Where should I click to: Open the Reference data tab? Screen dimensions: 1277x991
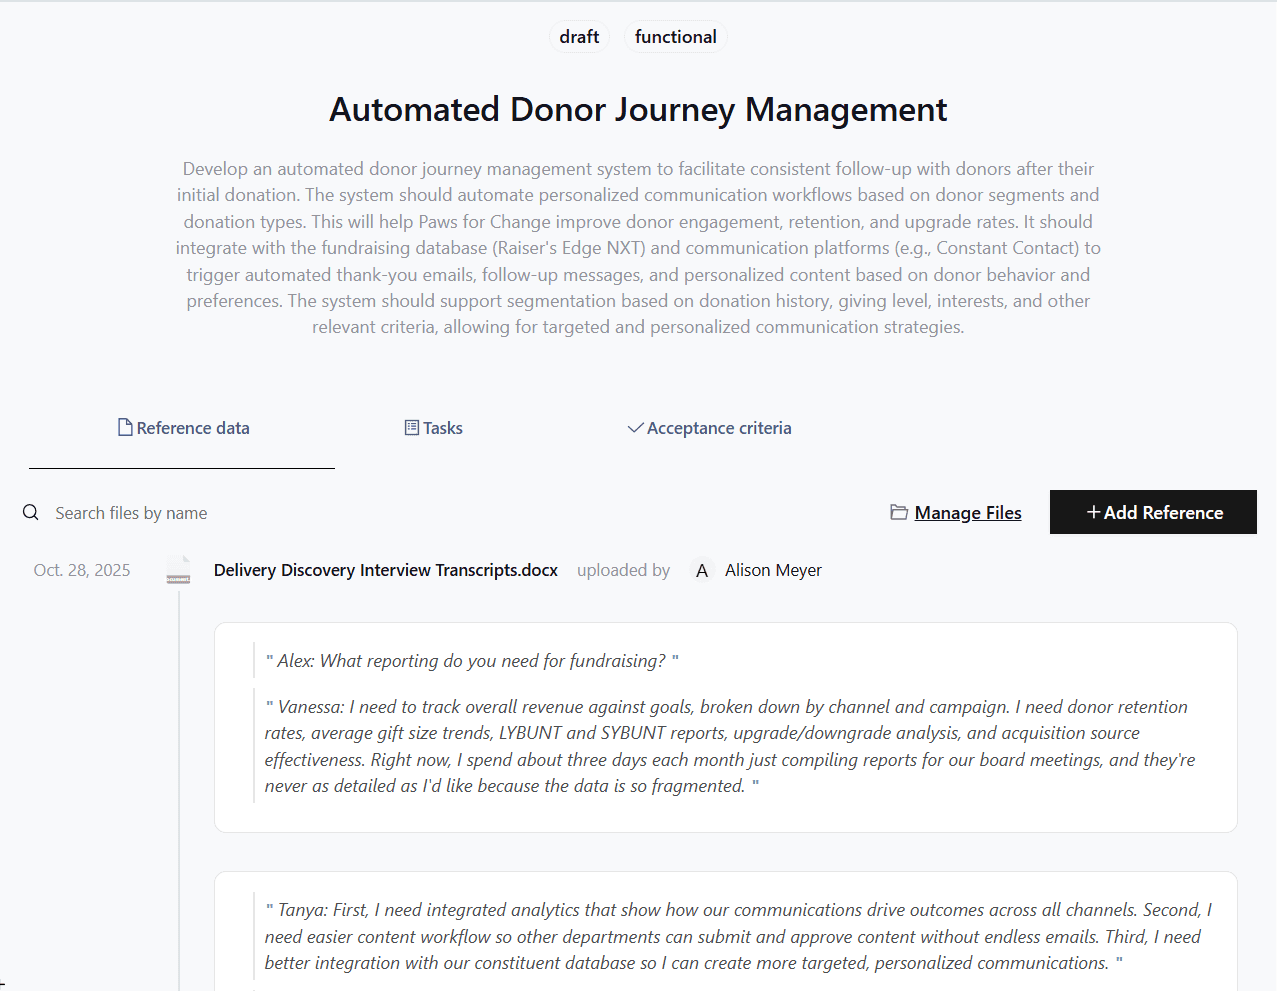(x=183, y=428)
